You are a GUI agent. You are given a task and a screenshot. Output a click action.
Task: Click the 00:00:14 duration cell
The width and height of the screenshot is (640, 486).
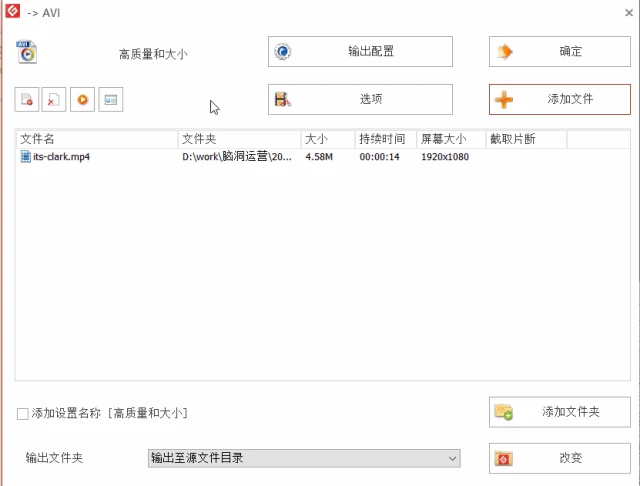tap(379, 157)
